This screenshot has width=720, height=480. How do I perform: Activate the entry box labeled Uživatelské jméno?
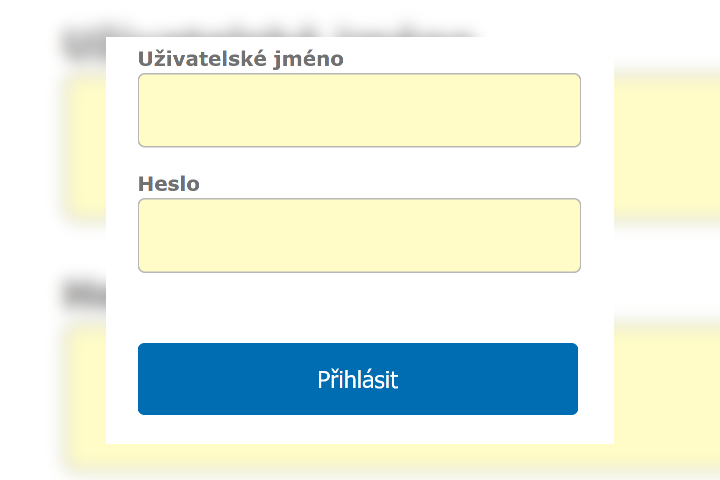coord(359,110)
